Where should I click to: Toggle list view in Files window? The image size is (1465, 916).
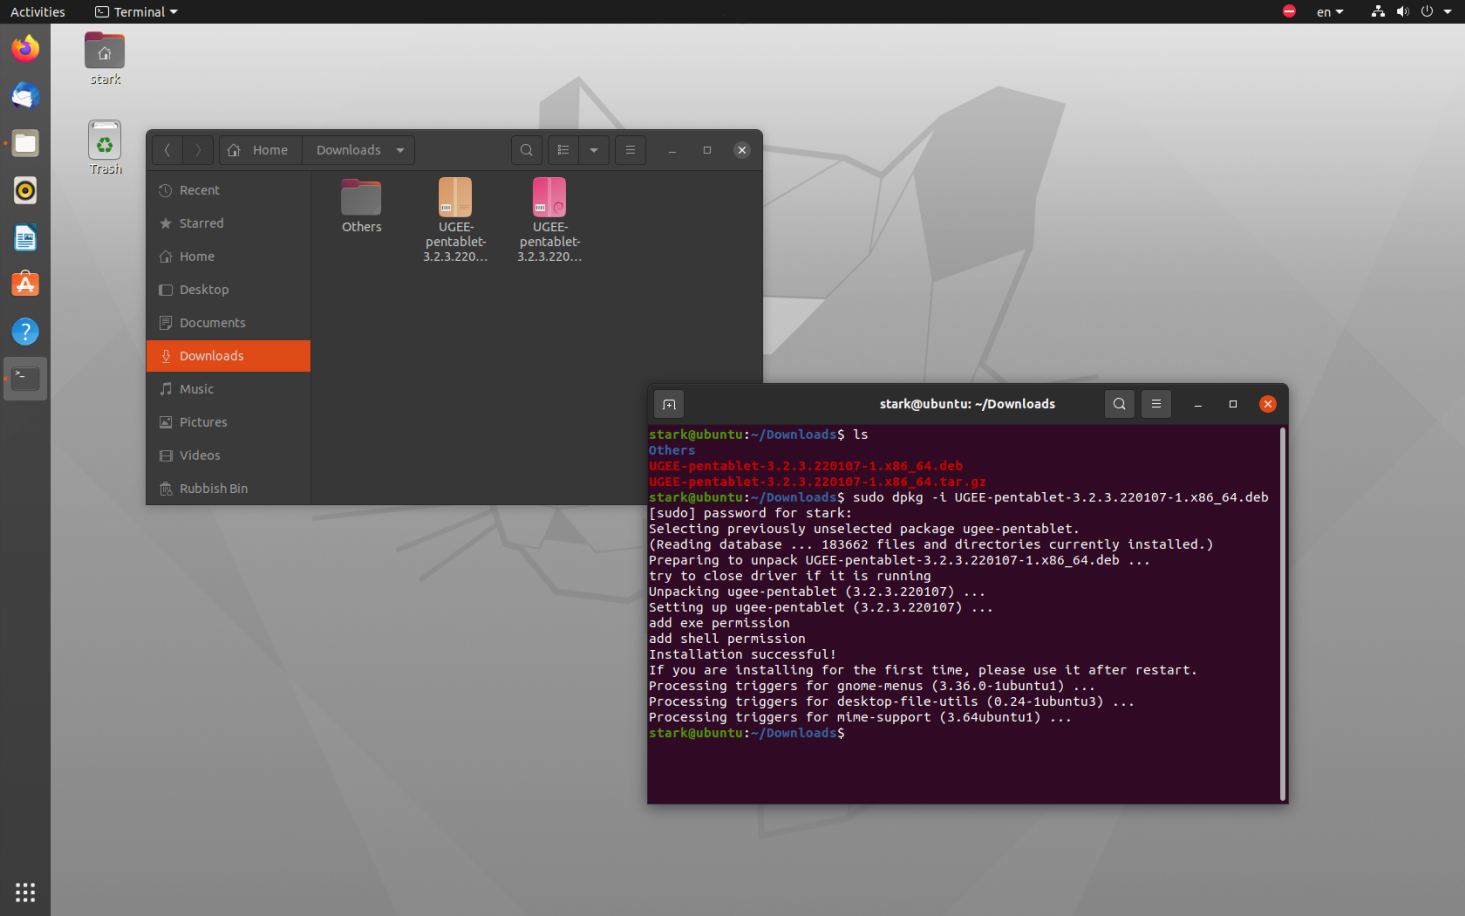coord(563,150)
